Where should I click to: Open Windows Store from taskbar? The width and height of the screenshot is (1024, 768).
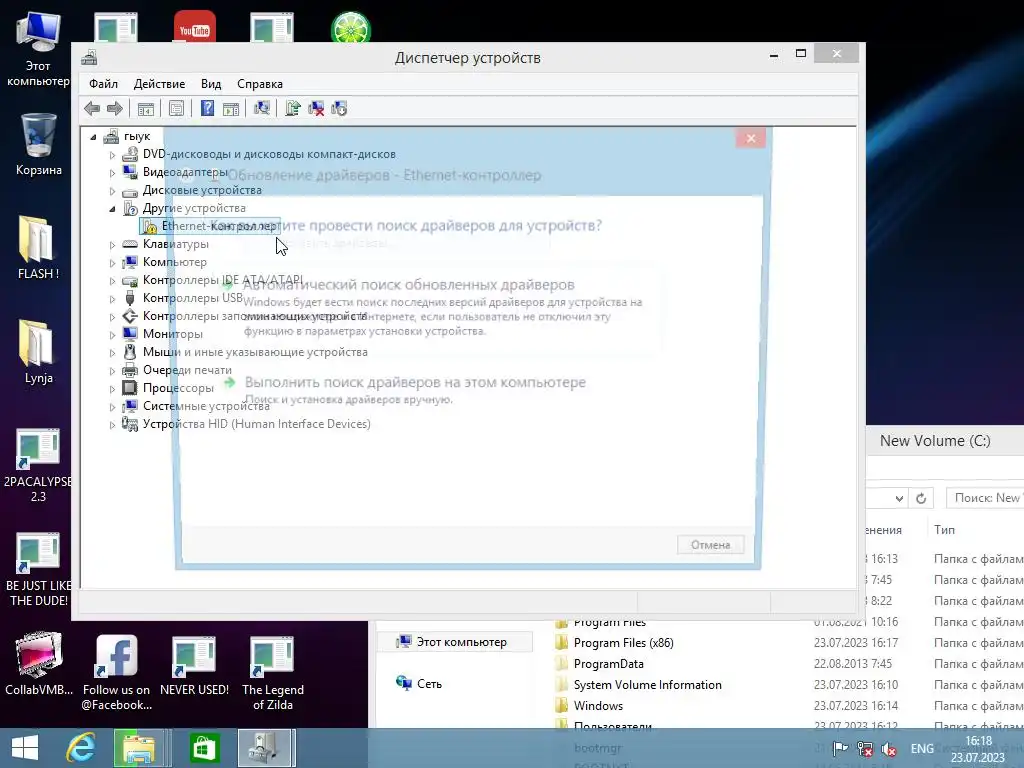204,748
